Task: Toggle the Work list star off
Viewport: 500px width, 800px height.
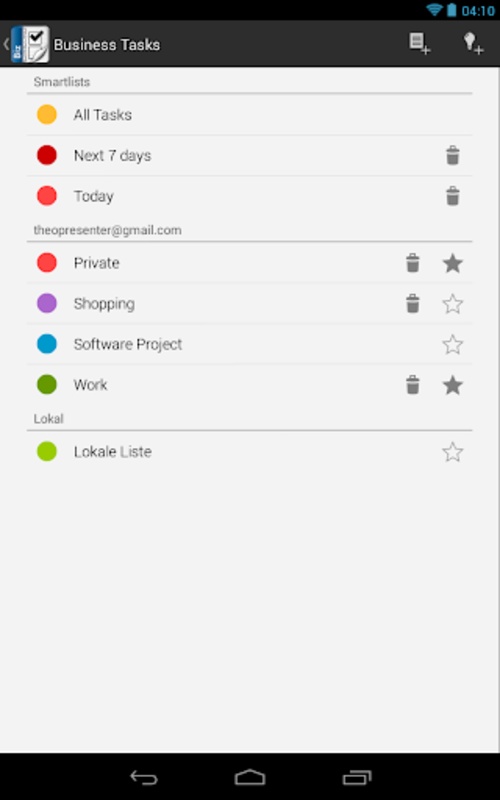Action: (453, 385)
